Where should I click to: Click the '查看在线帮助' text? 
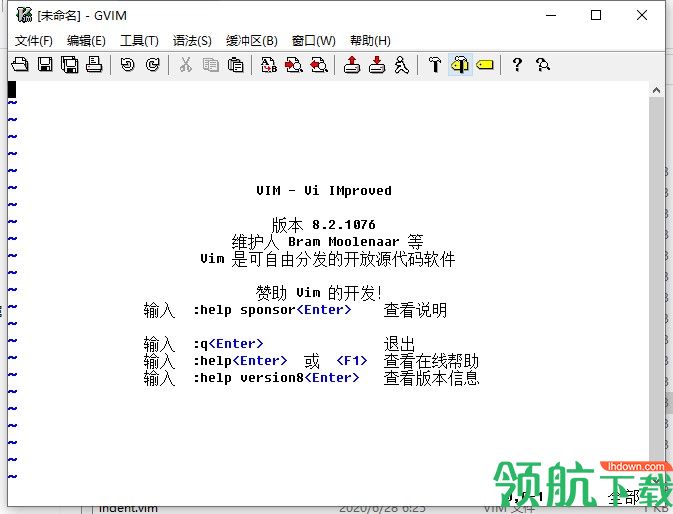pyautogui.click(x=431, y=361)
